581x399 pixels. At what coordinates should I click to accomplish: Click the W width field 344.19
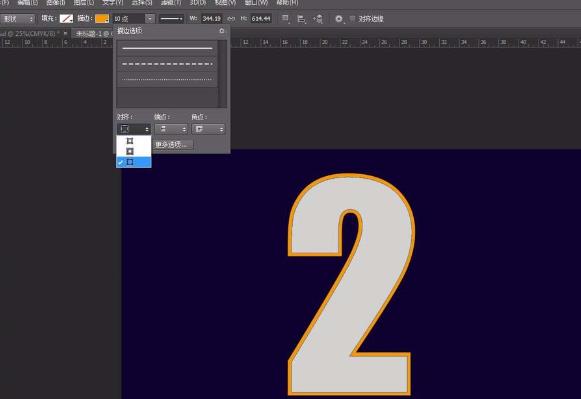(x=212, y=19)
